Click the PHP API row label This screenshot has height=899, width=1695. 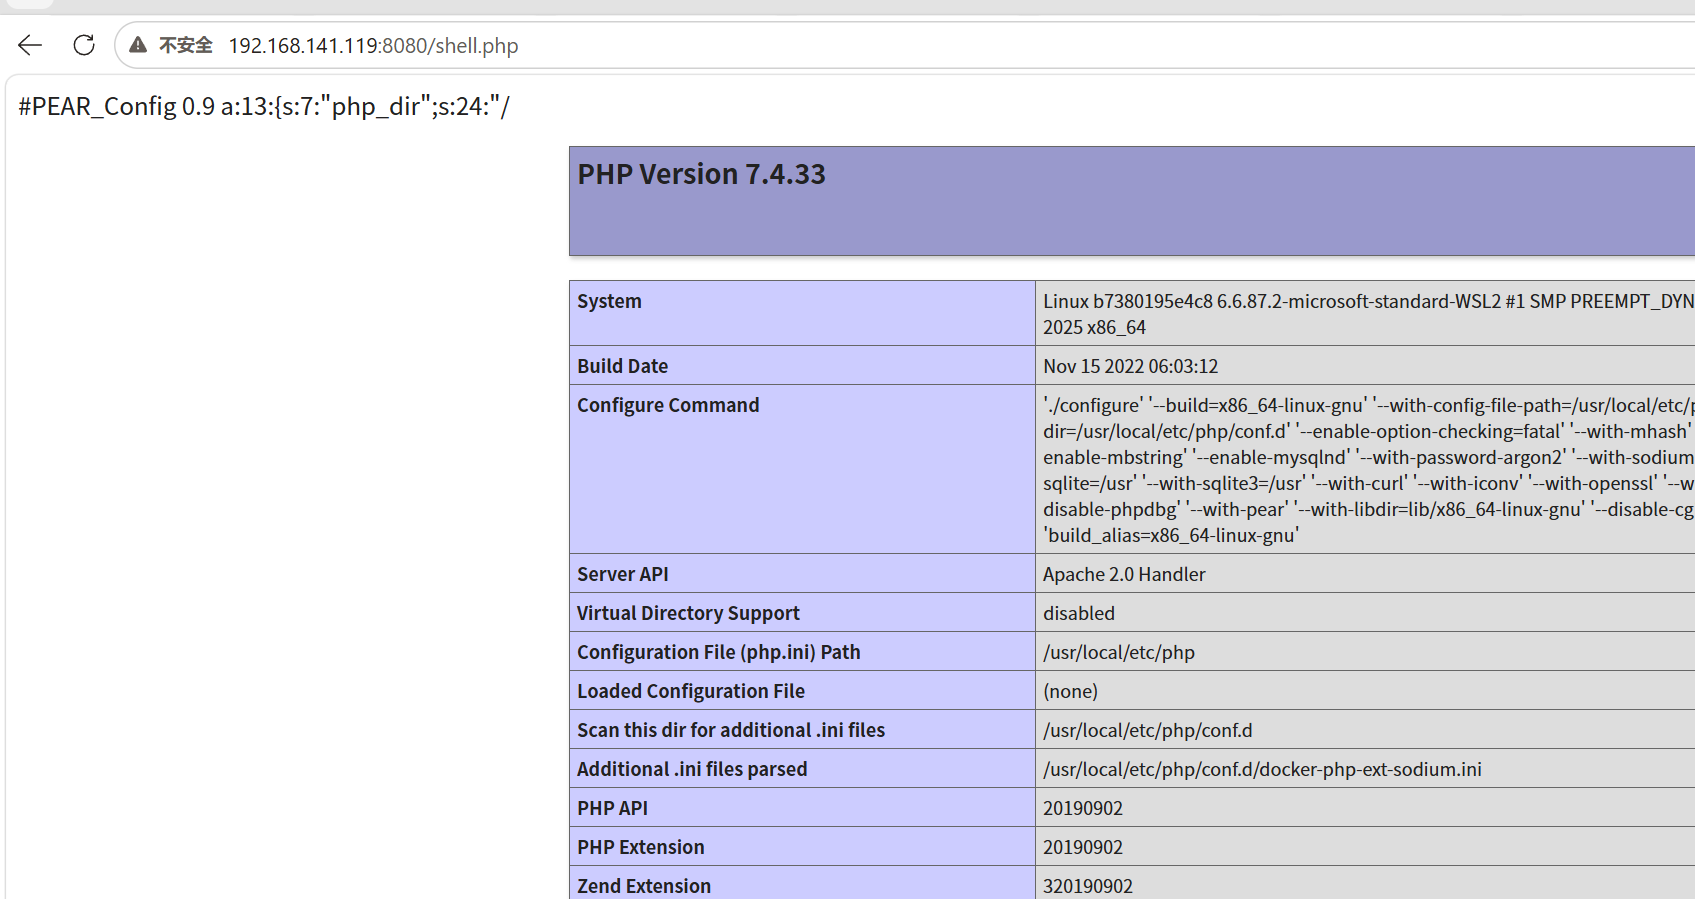tap(612, 808)
